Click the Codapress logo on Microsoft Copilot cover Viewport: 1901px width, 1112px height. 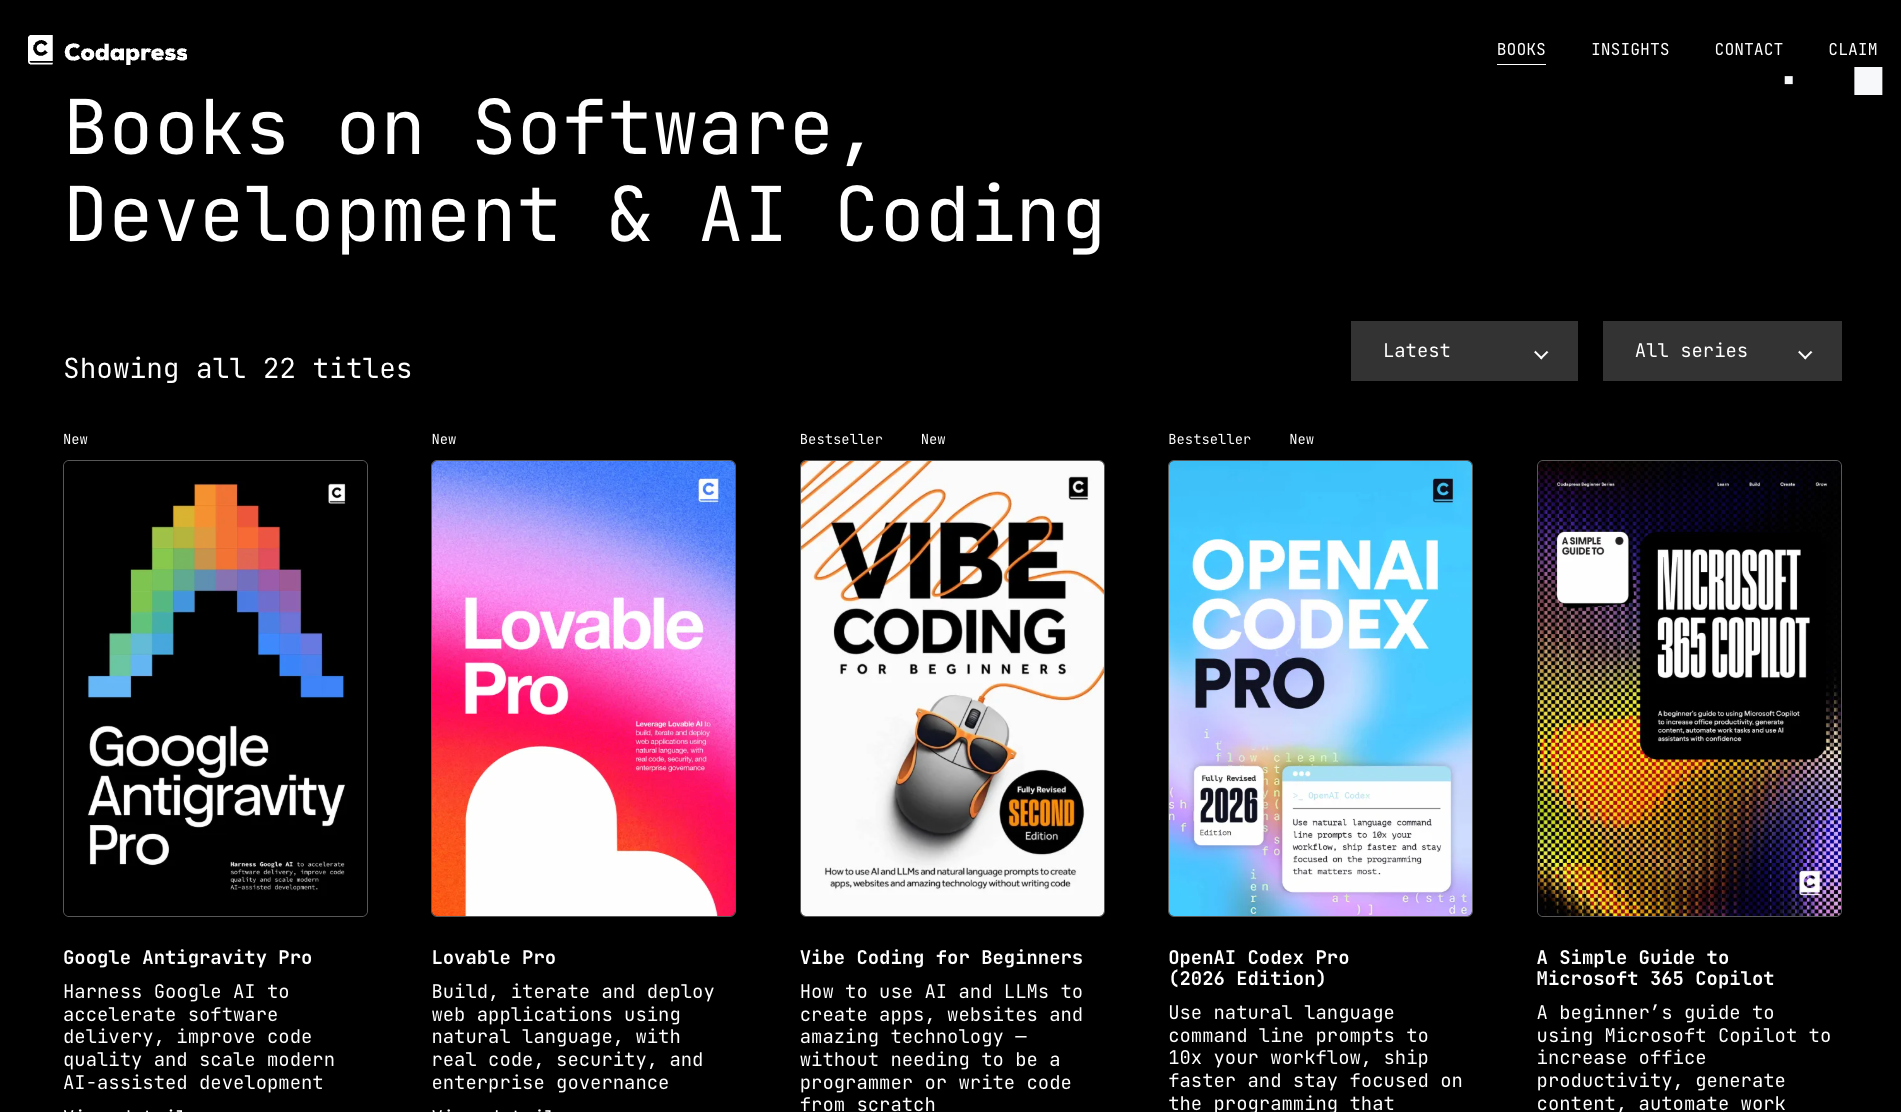click(1810, 882)
